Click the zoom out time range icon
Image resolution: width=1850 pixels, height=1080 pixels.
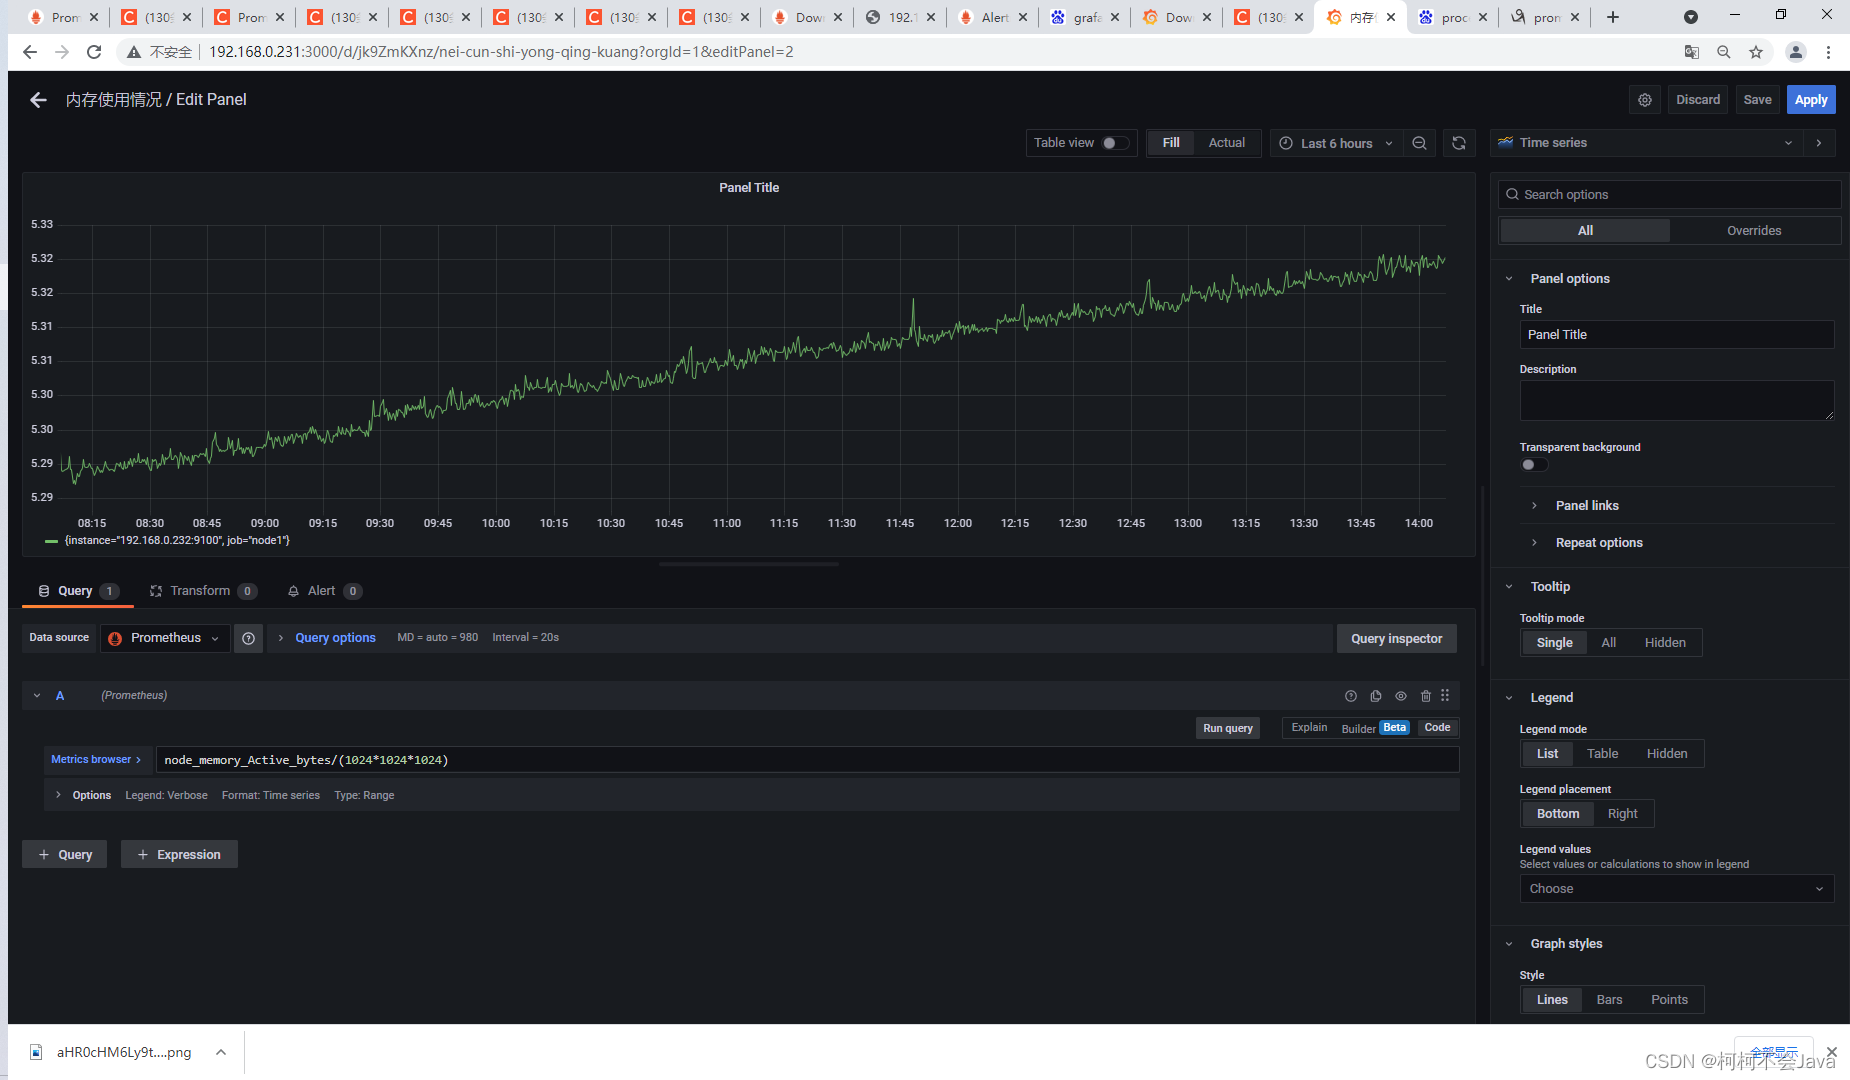[1419, 143]
